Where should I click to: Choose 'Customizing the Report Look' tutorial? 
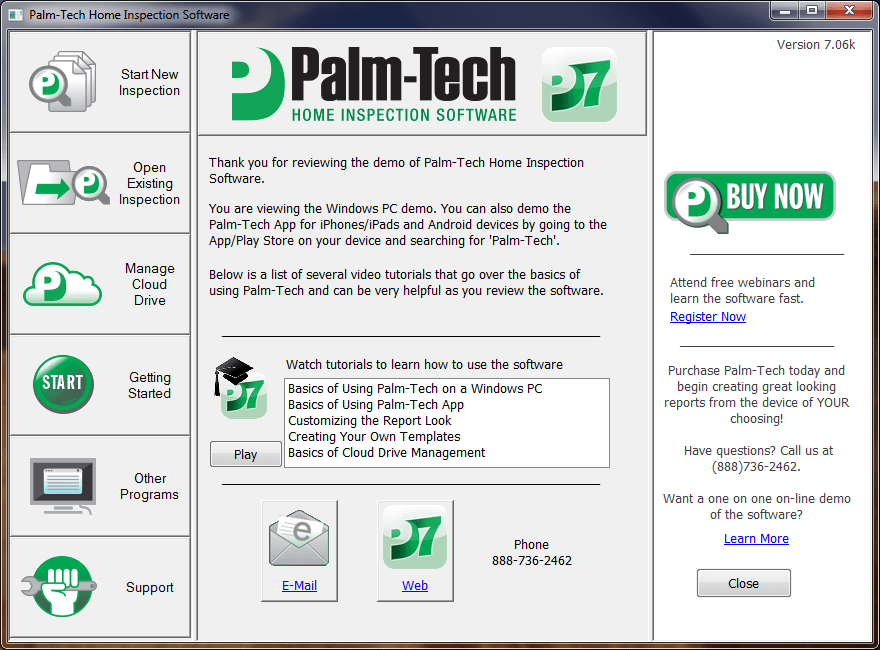coord(370,421)
